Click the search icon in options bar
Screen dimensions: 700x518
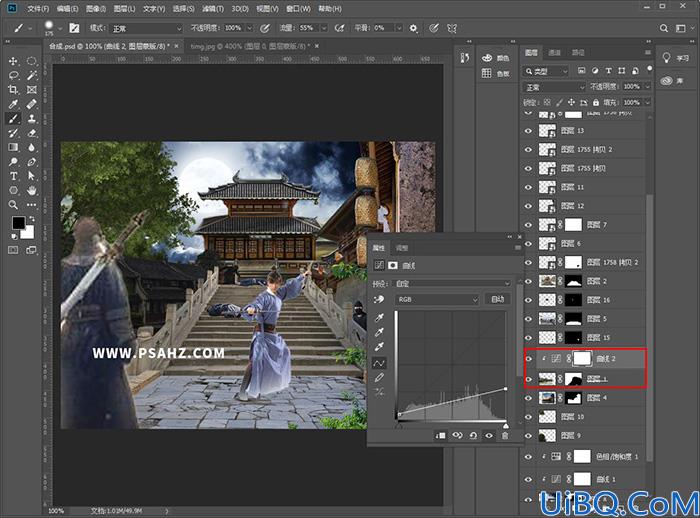pos(664,28)
